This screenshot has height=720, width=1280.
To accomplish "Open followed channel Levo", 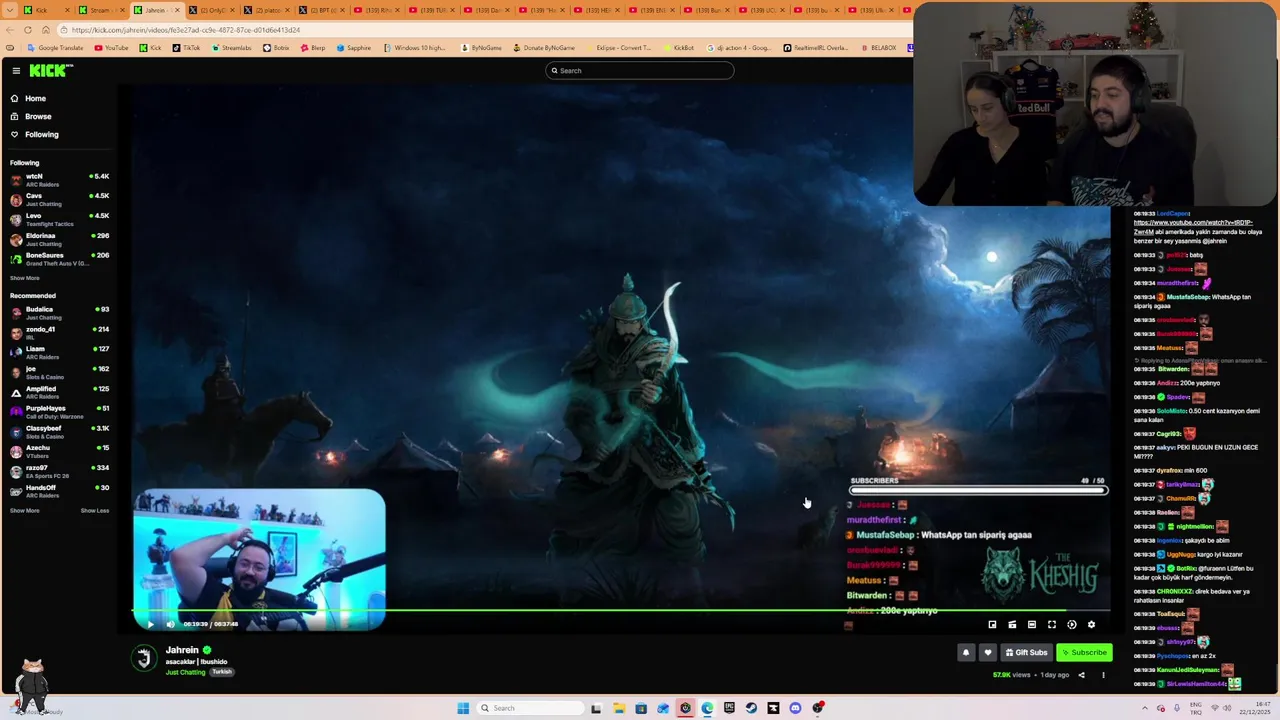I will point(59,219).
